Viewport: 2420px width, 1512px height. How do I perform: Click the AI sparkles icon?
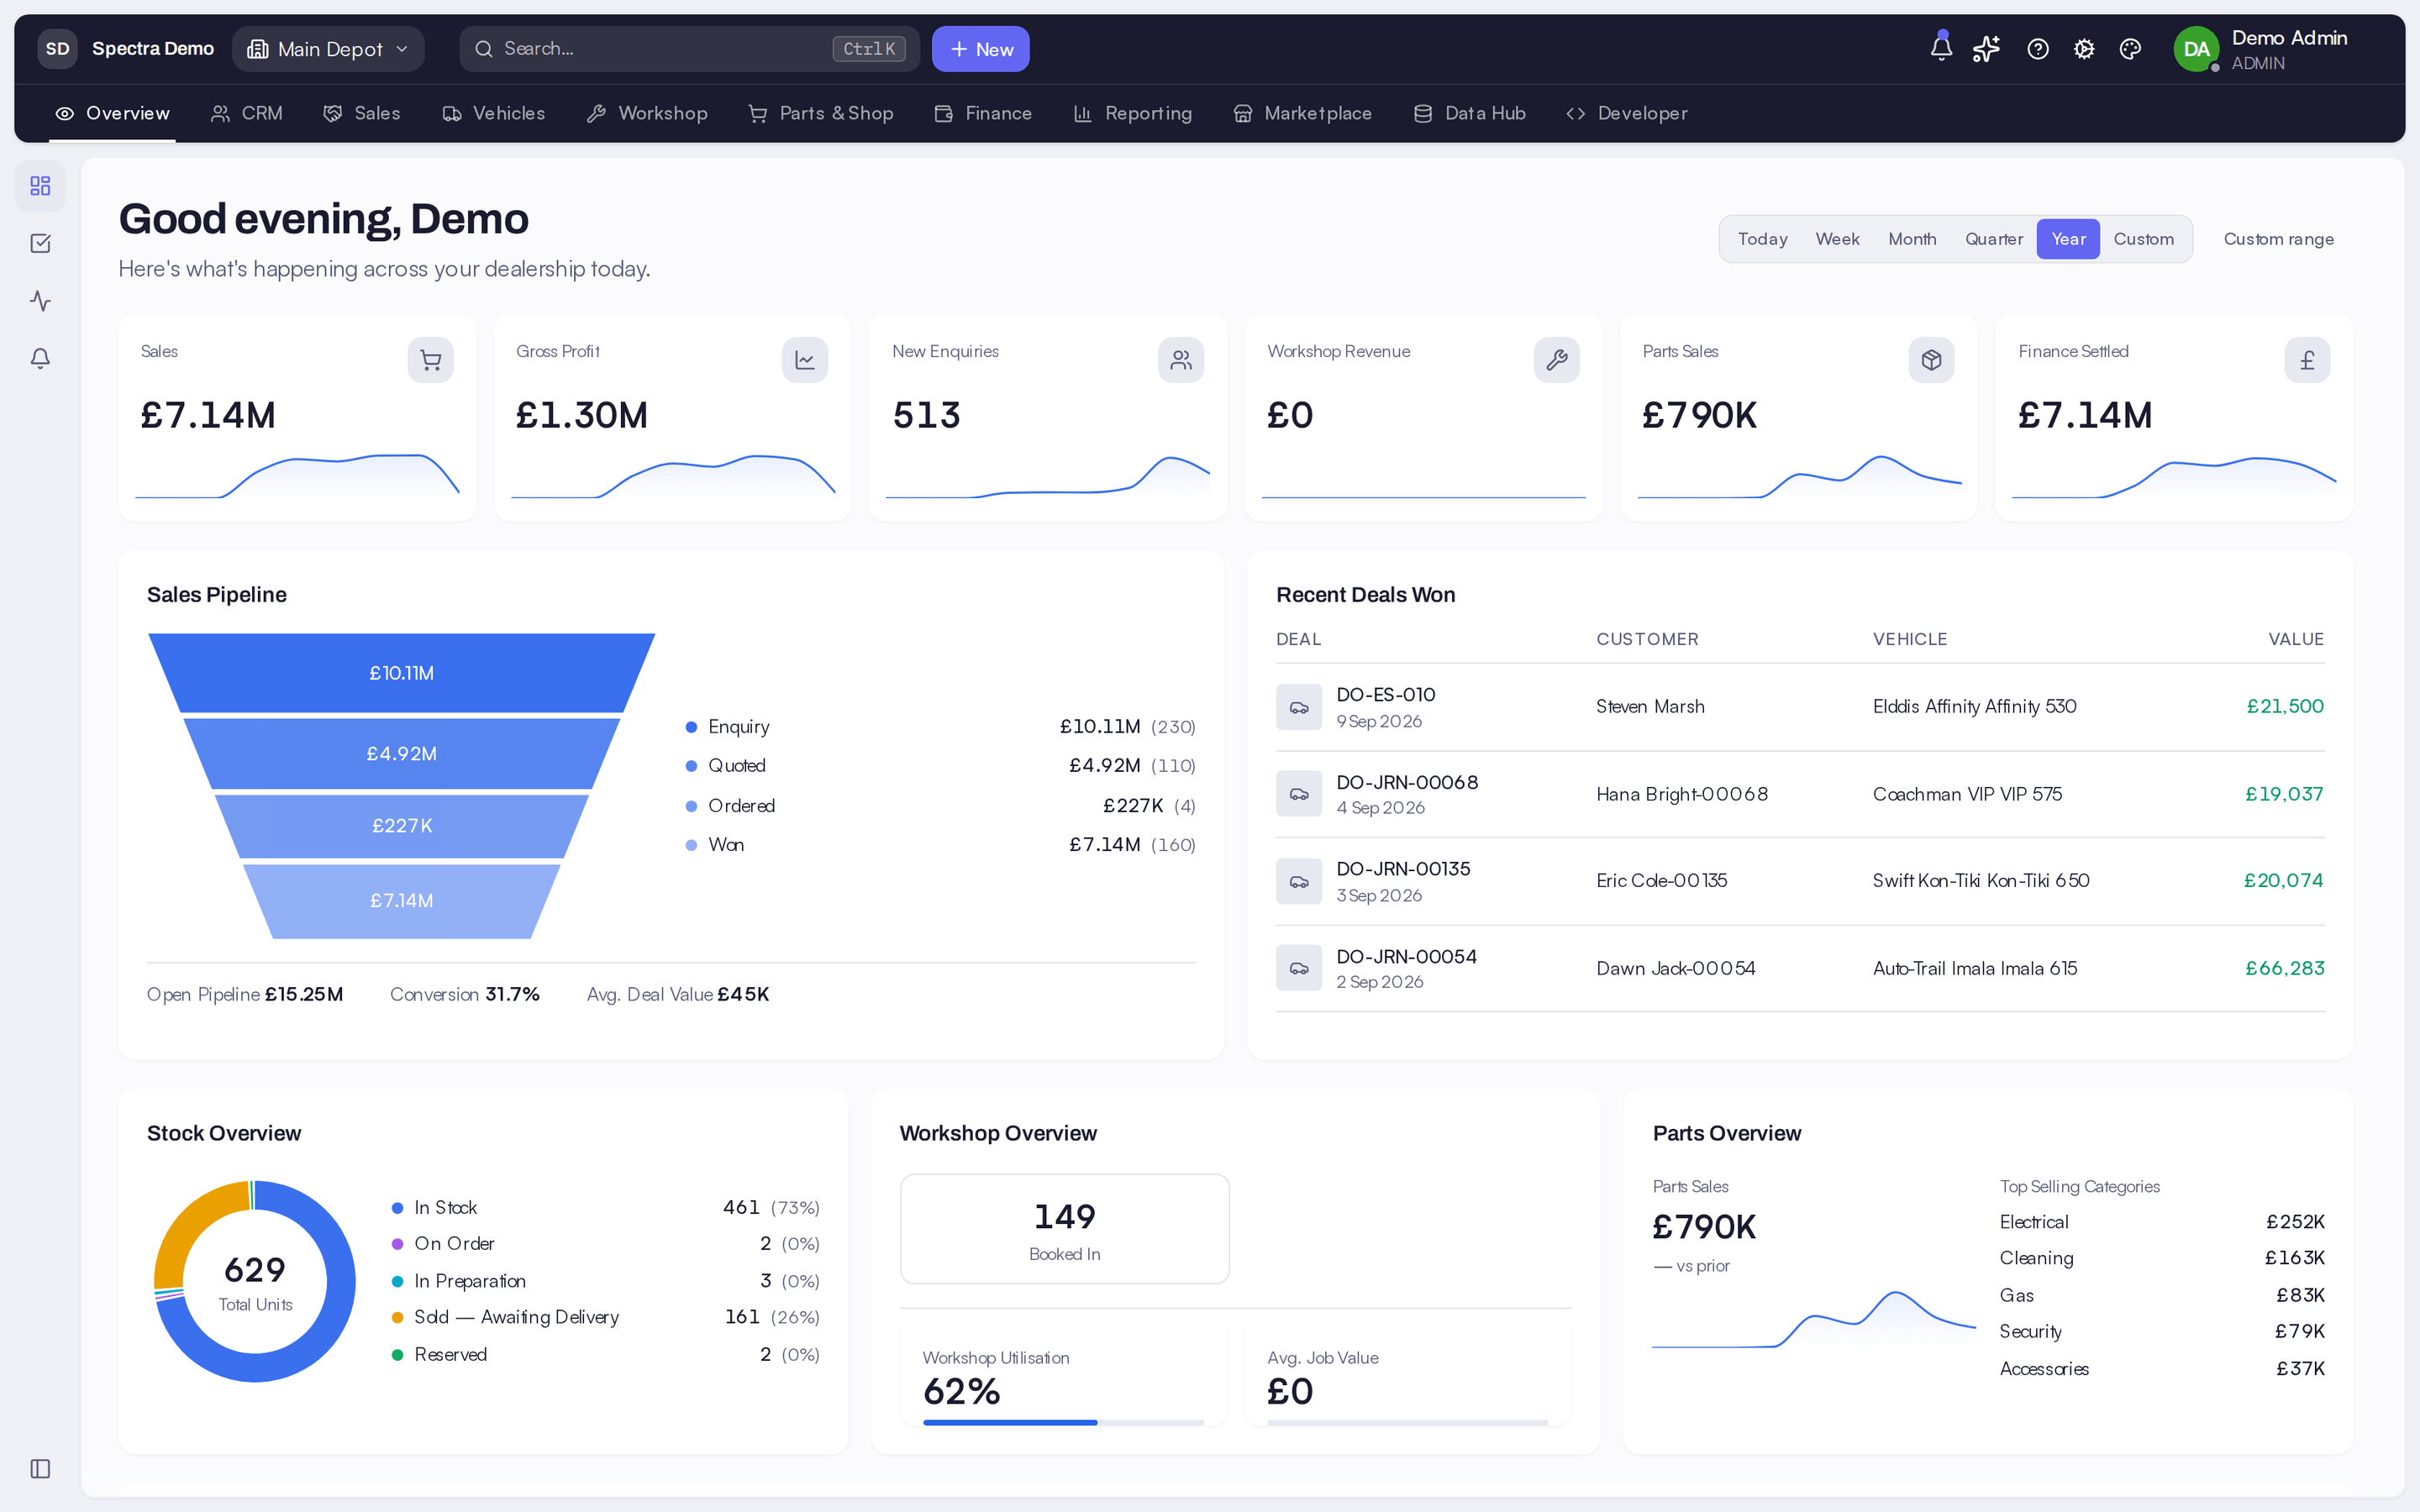click(1986, 49)
